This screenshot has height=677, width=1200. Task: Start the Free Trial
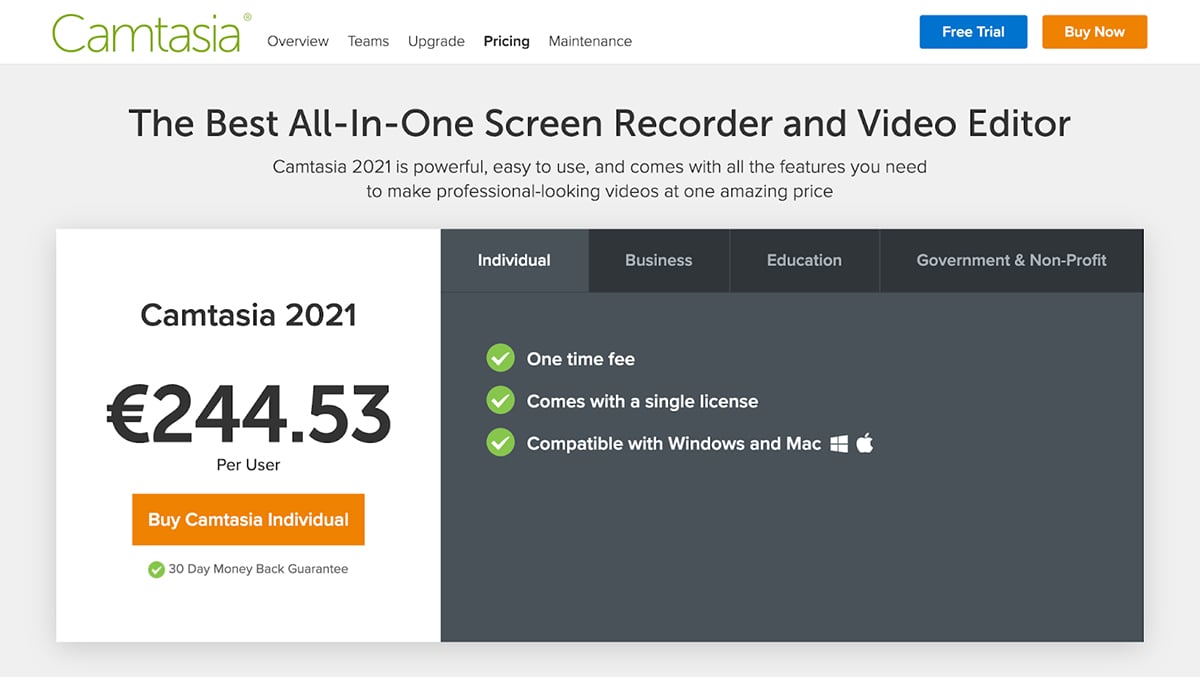tap(973, 32)
